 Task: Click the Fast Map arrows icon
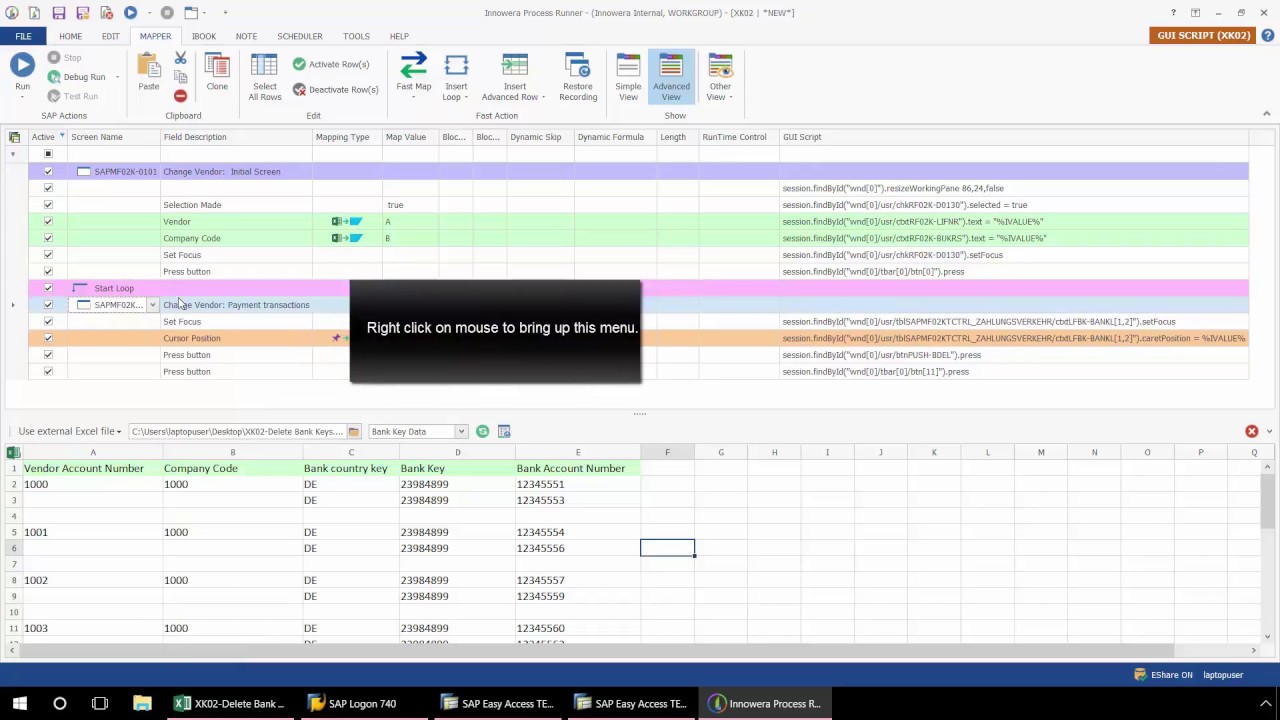pos(413,66)
